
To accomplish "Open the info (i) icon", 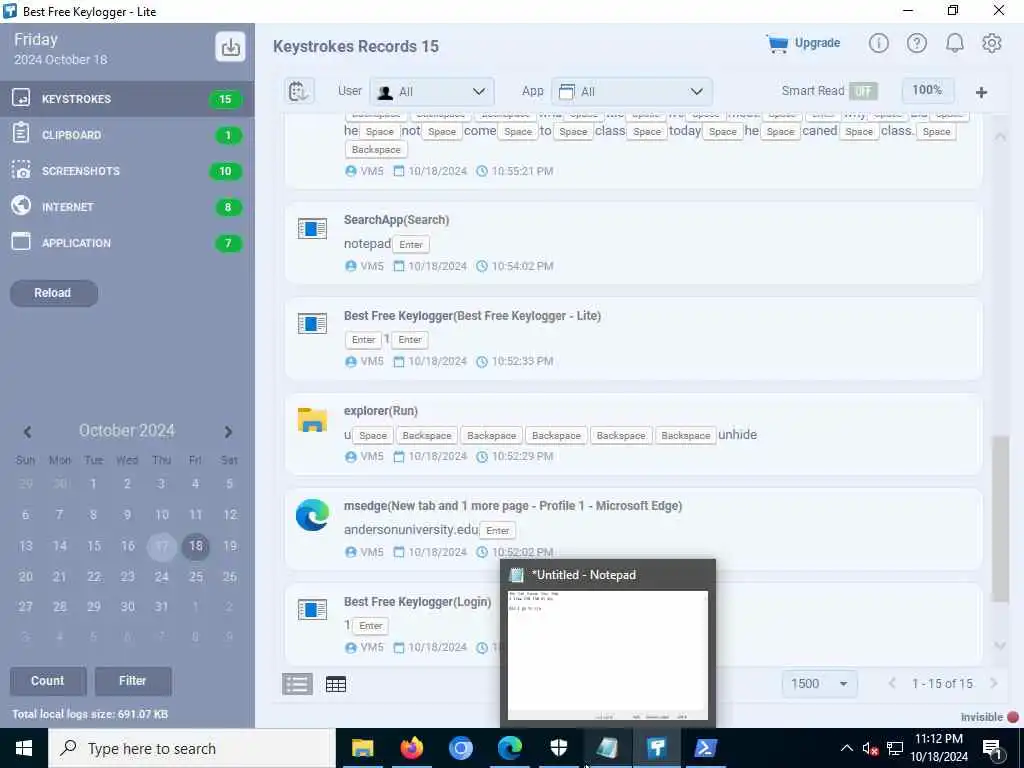I will point(878,43).
